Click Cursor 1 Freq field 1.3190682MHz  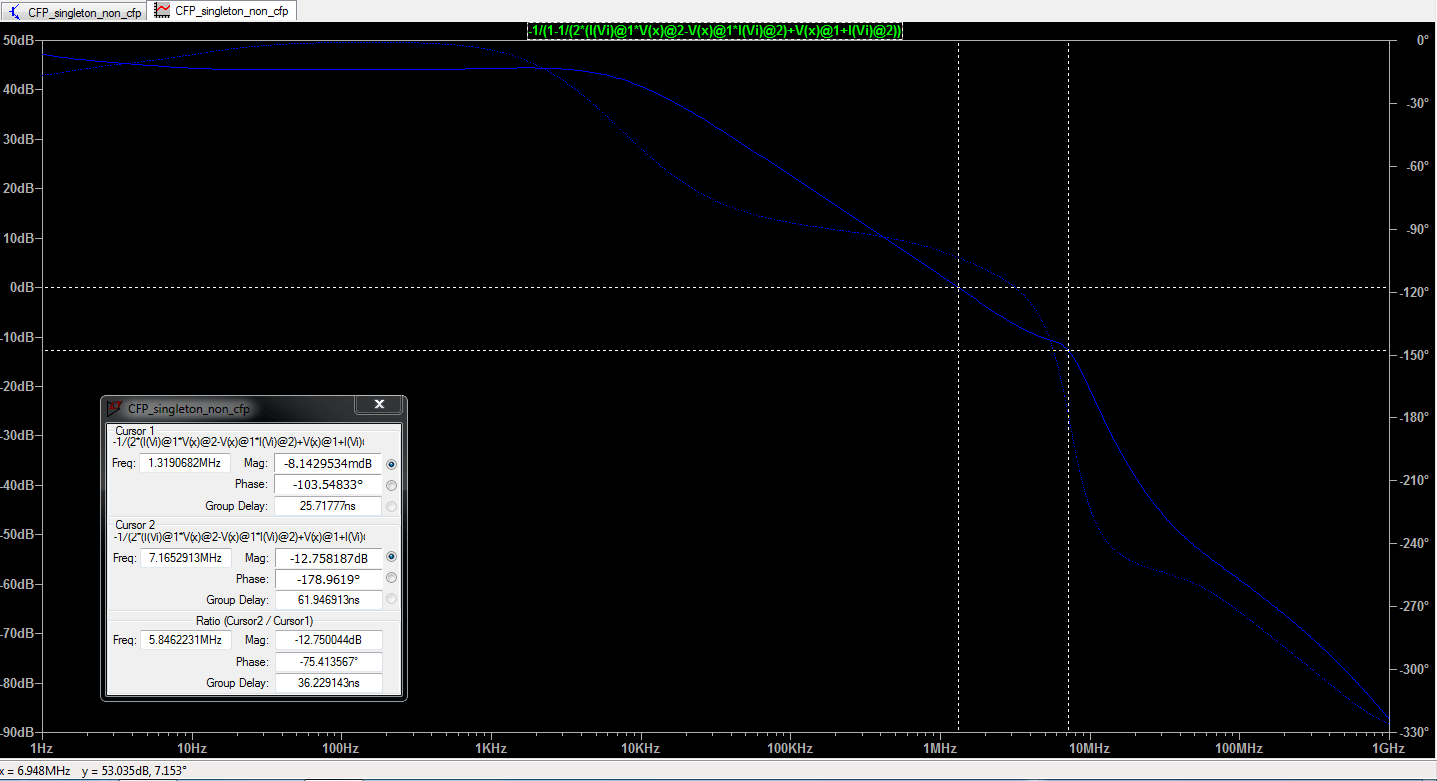tap(186, 463)
